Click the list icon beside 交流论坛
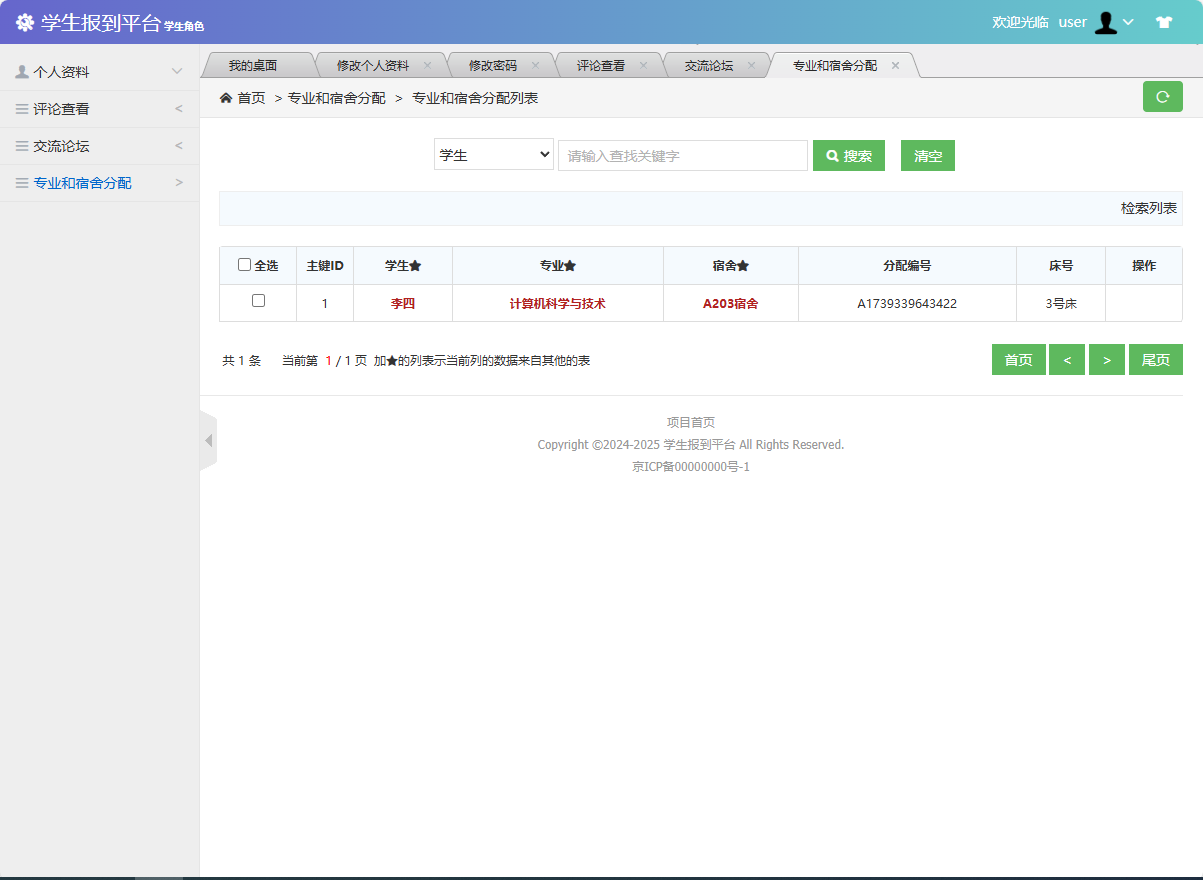The image size is (1203, 880). pos(21,145)
